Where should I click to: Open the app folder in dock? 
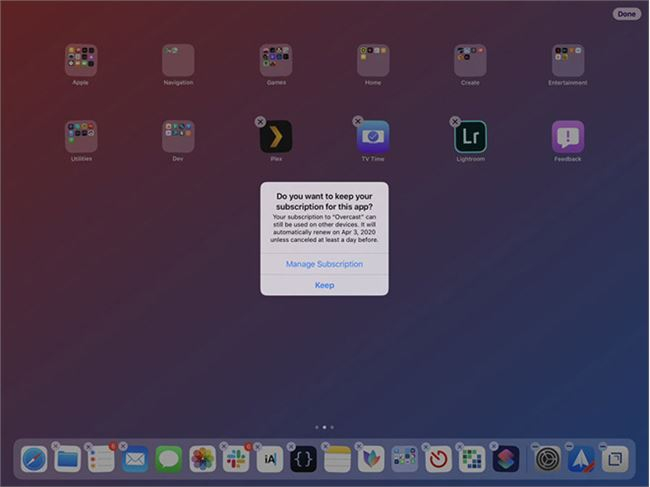tap(405, 459)
